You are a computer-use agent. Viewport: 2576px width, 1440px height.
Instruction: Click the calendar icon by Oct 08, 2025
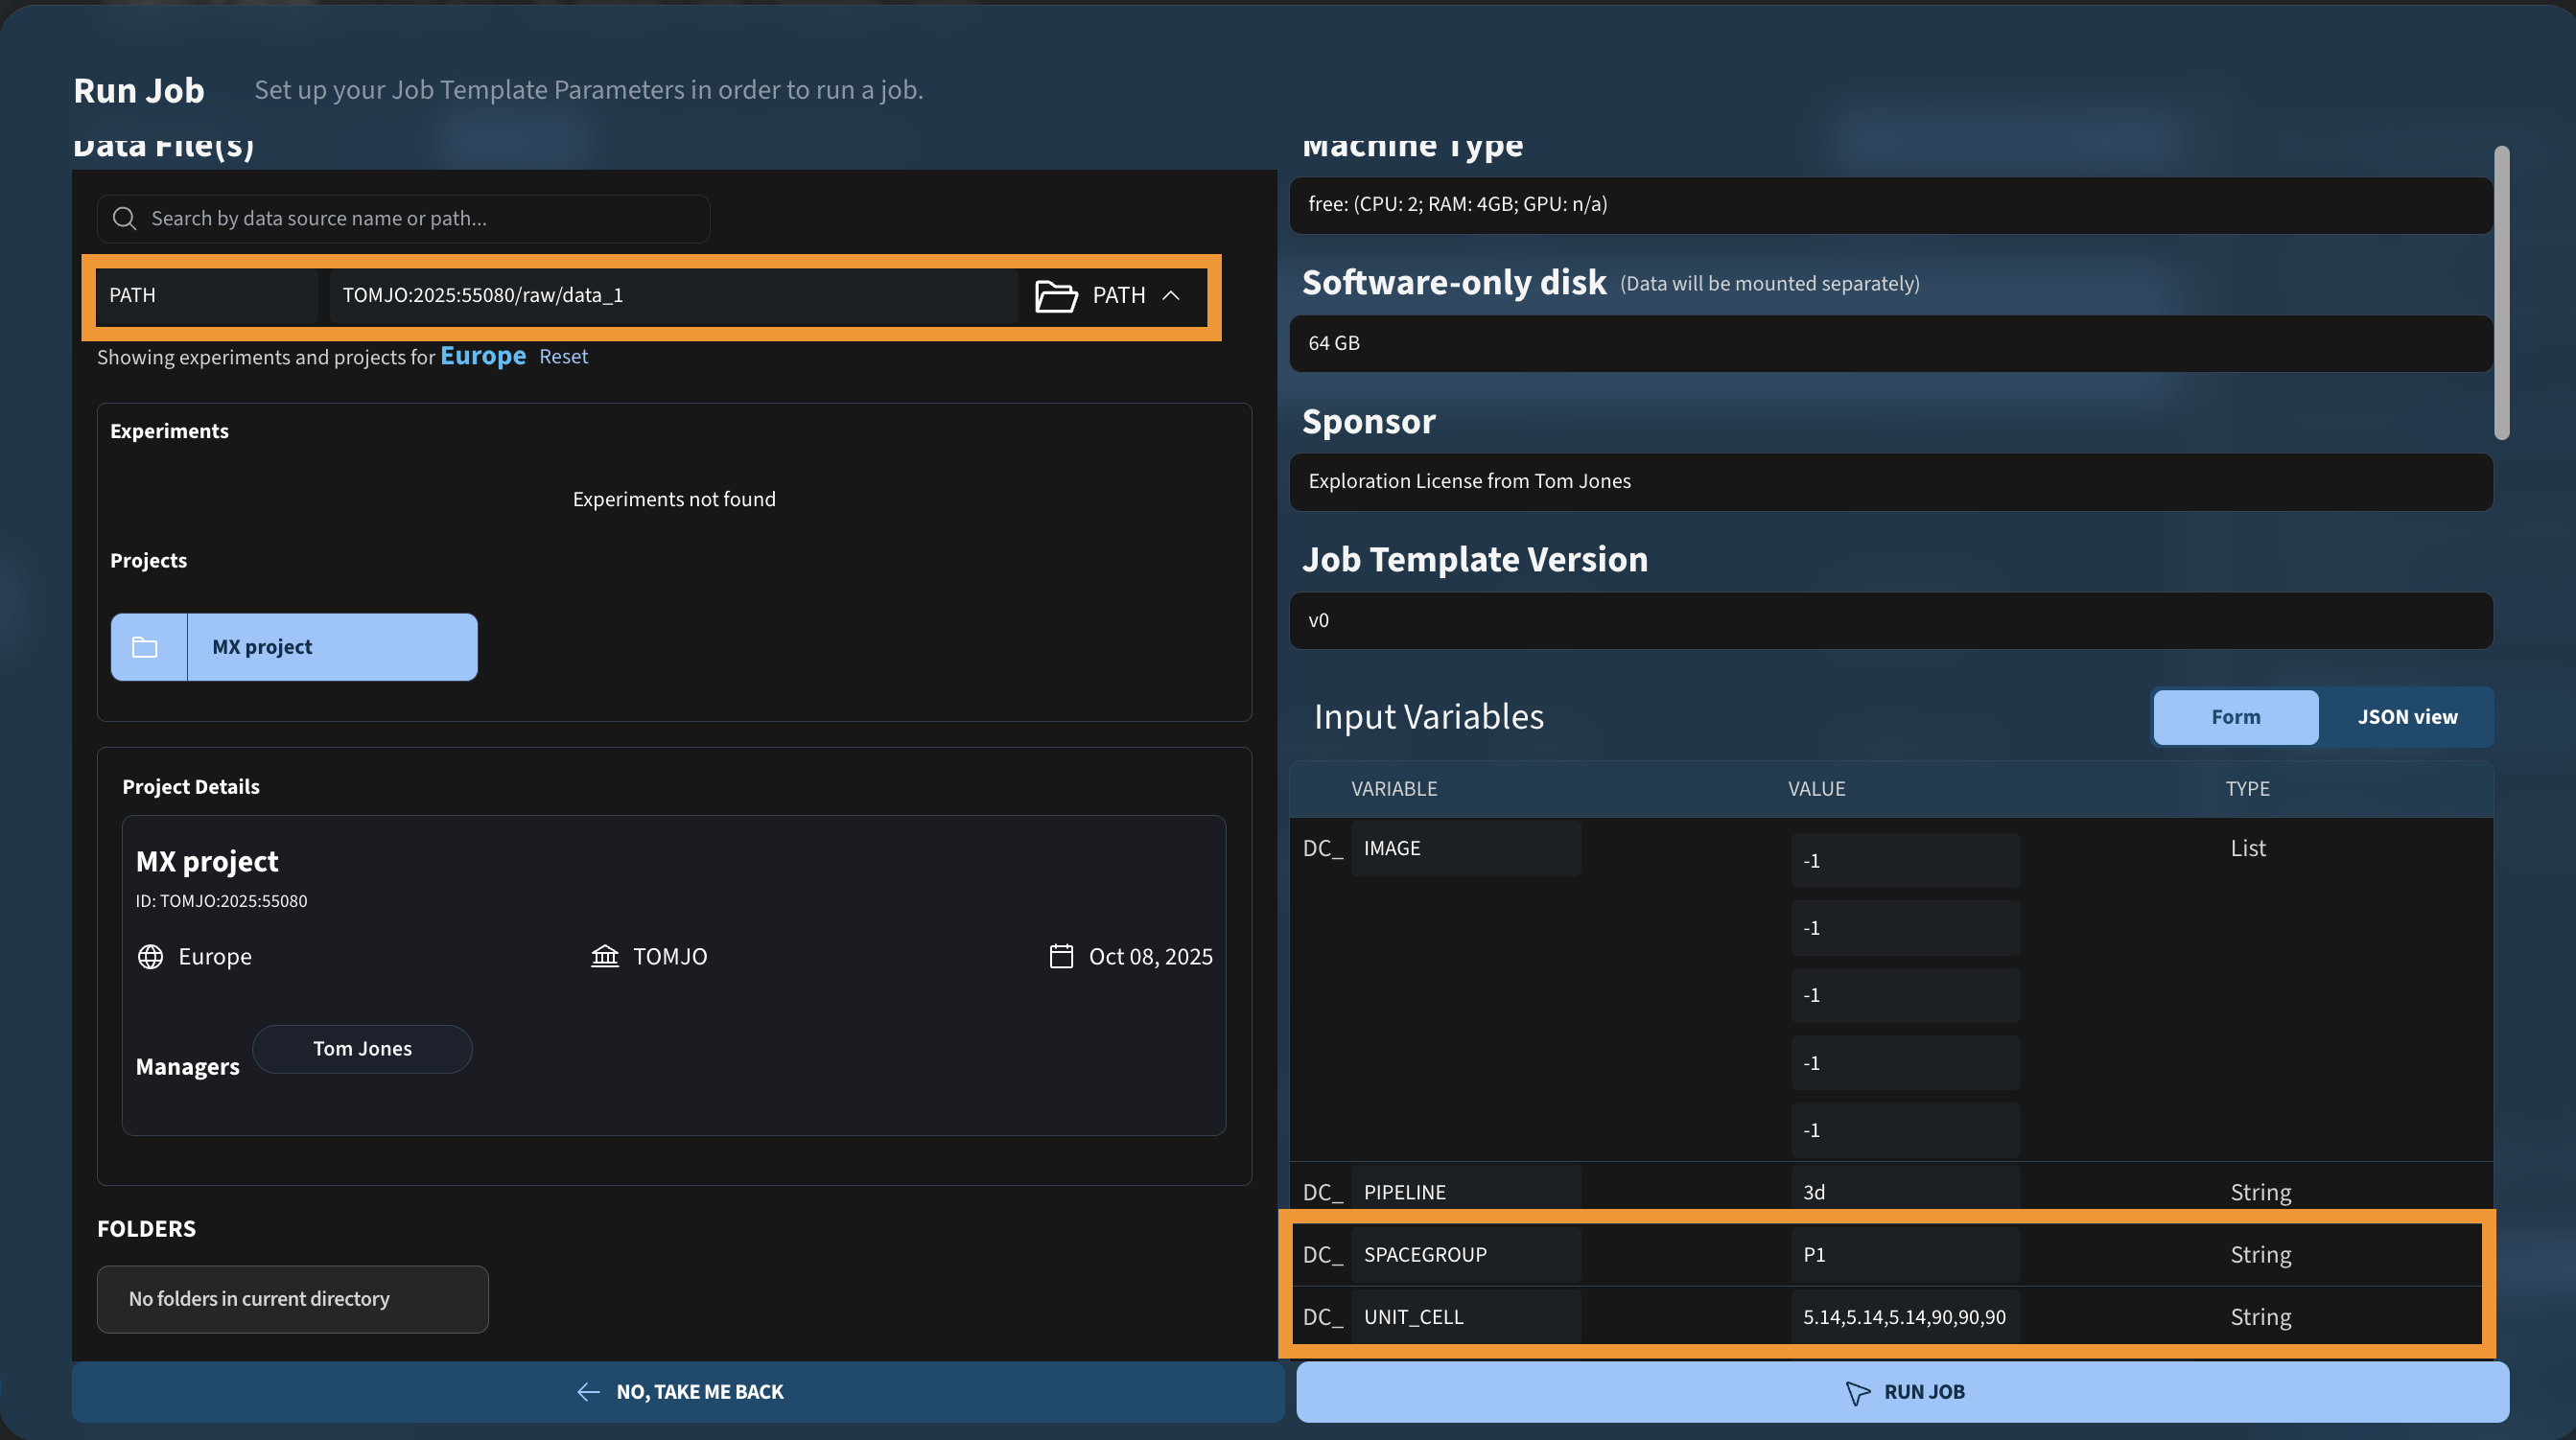(1061, 957)
